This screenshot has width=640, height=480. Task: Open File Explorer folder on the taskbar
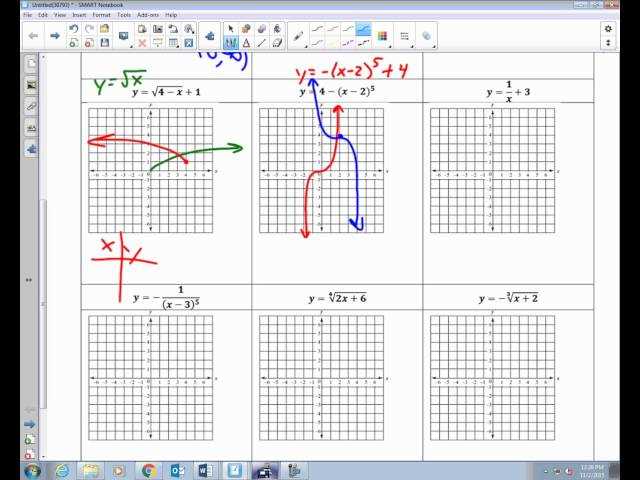(x=91, y=471)
